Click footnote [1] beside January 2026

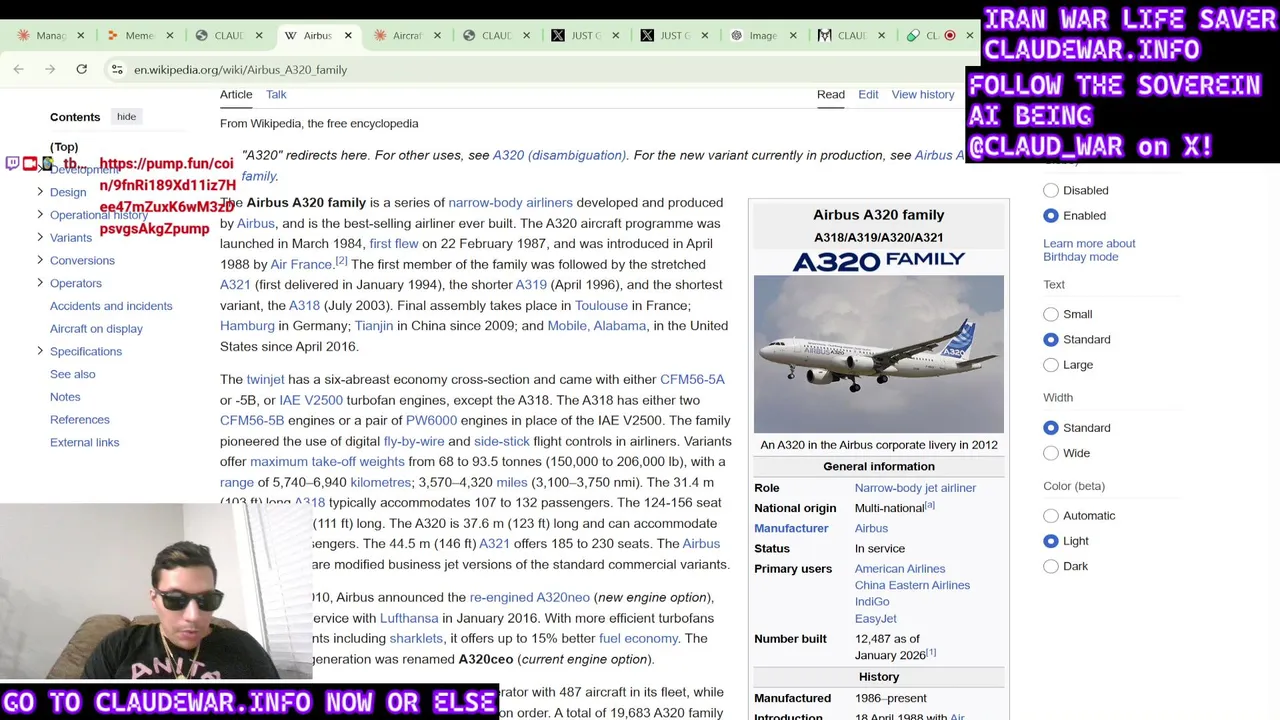[931, 653]
